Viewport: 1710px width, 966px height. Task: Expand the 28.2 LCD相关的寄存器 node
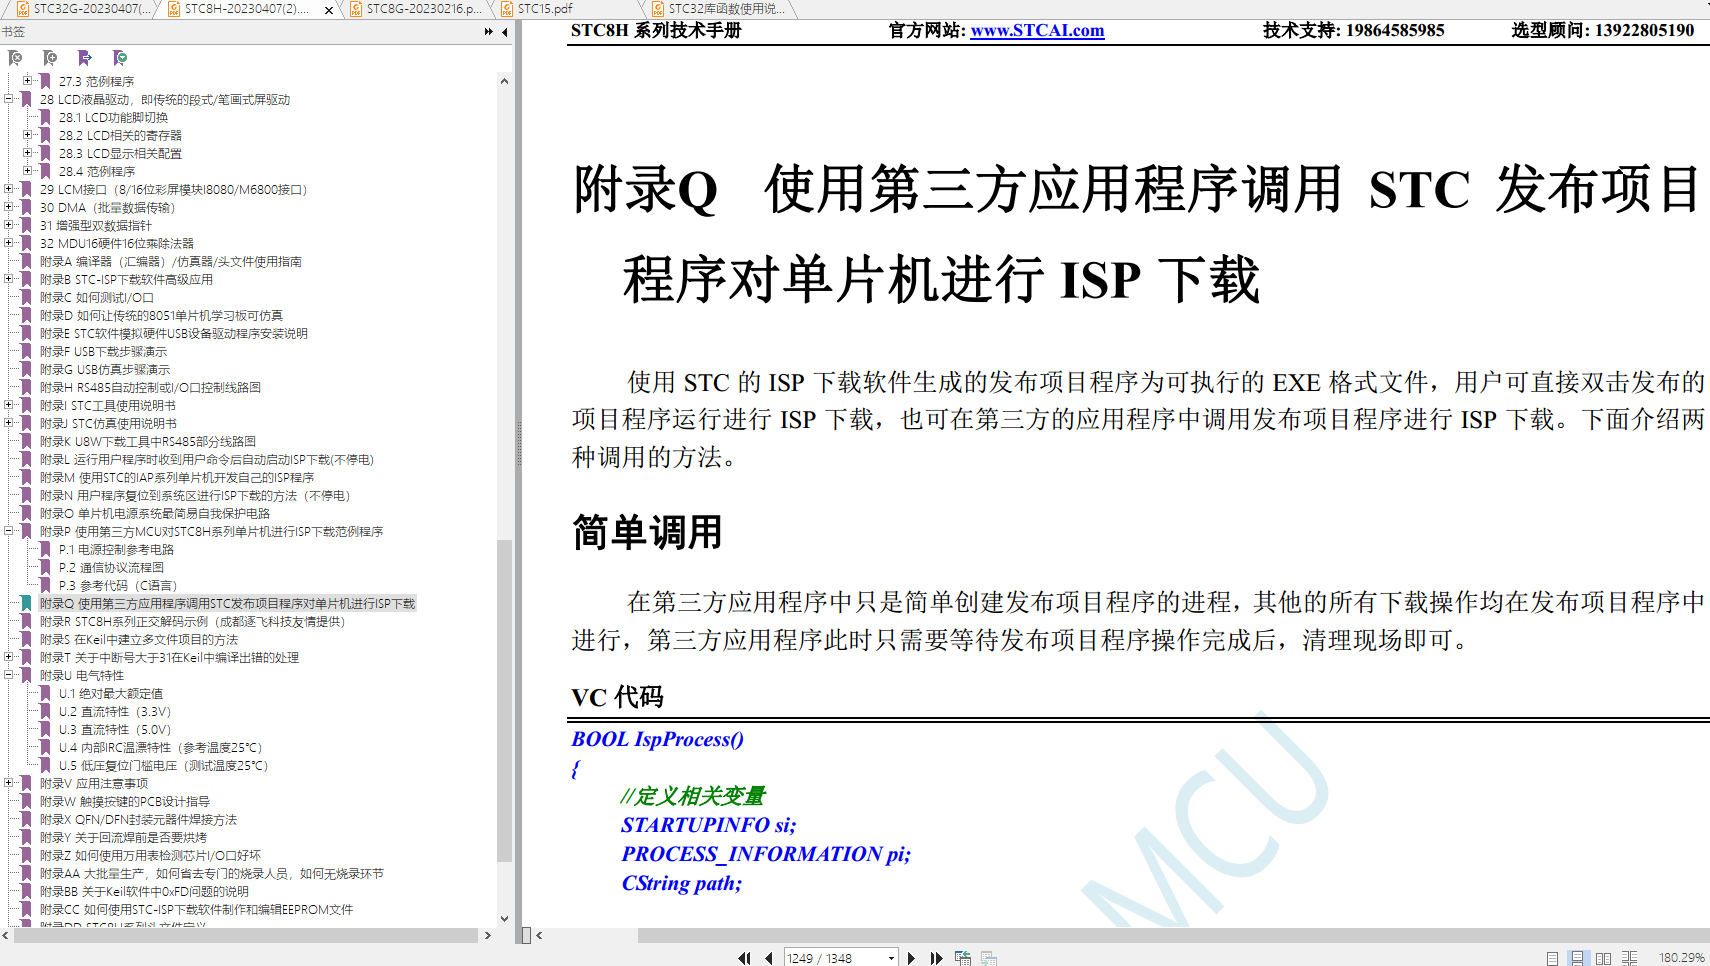click(27, 135)
